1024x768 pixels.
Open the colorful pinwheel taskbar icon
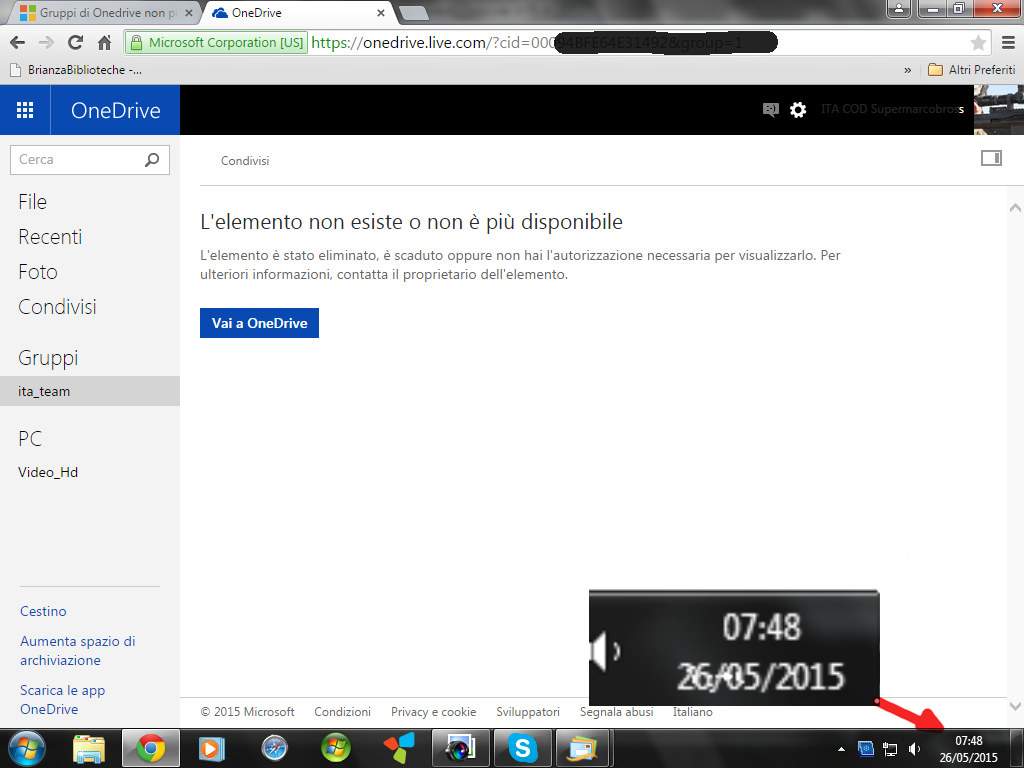(398, 748)
